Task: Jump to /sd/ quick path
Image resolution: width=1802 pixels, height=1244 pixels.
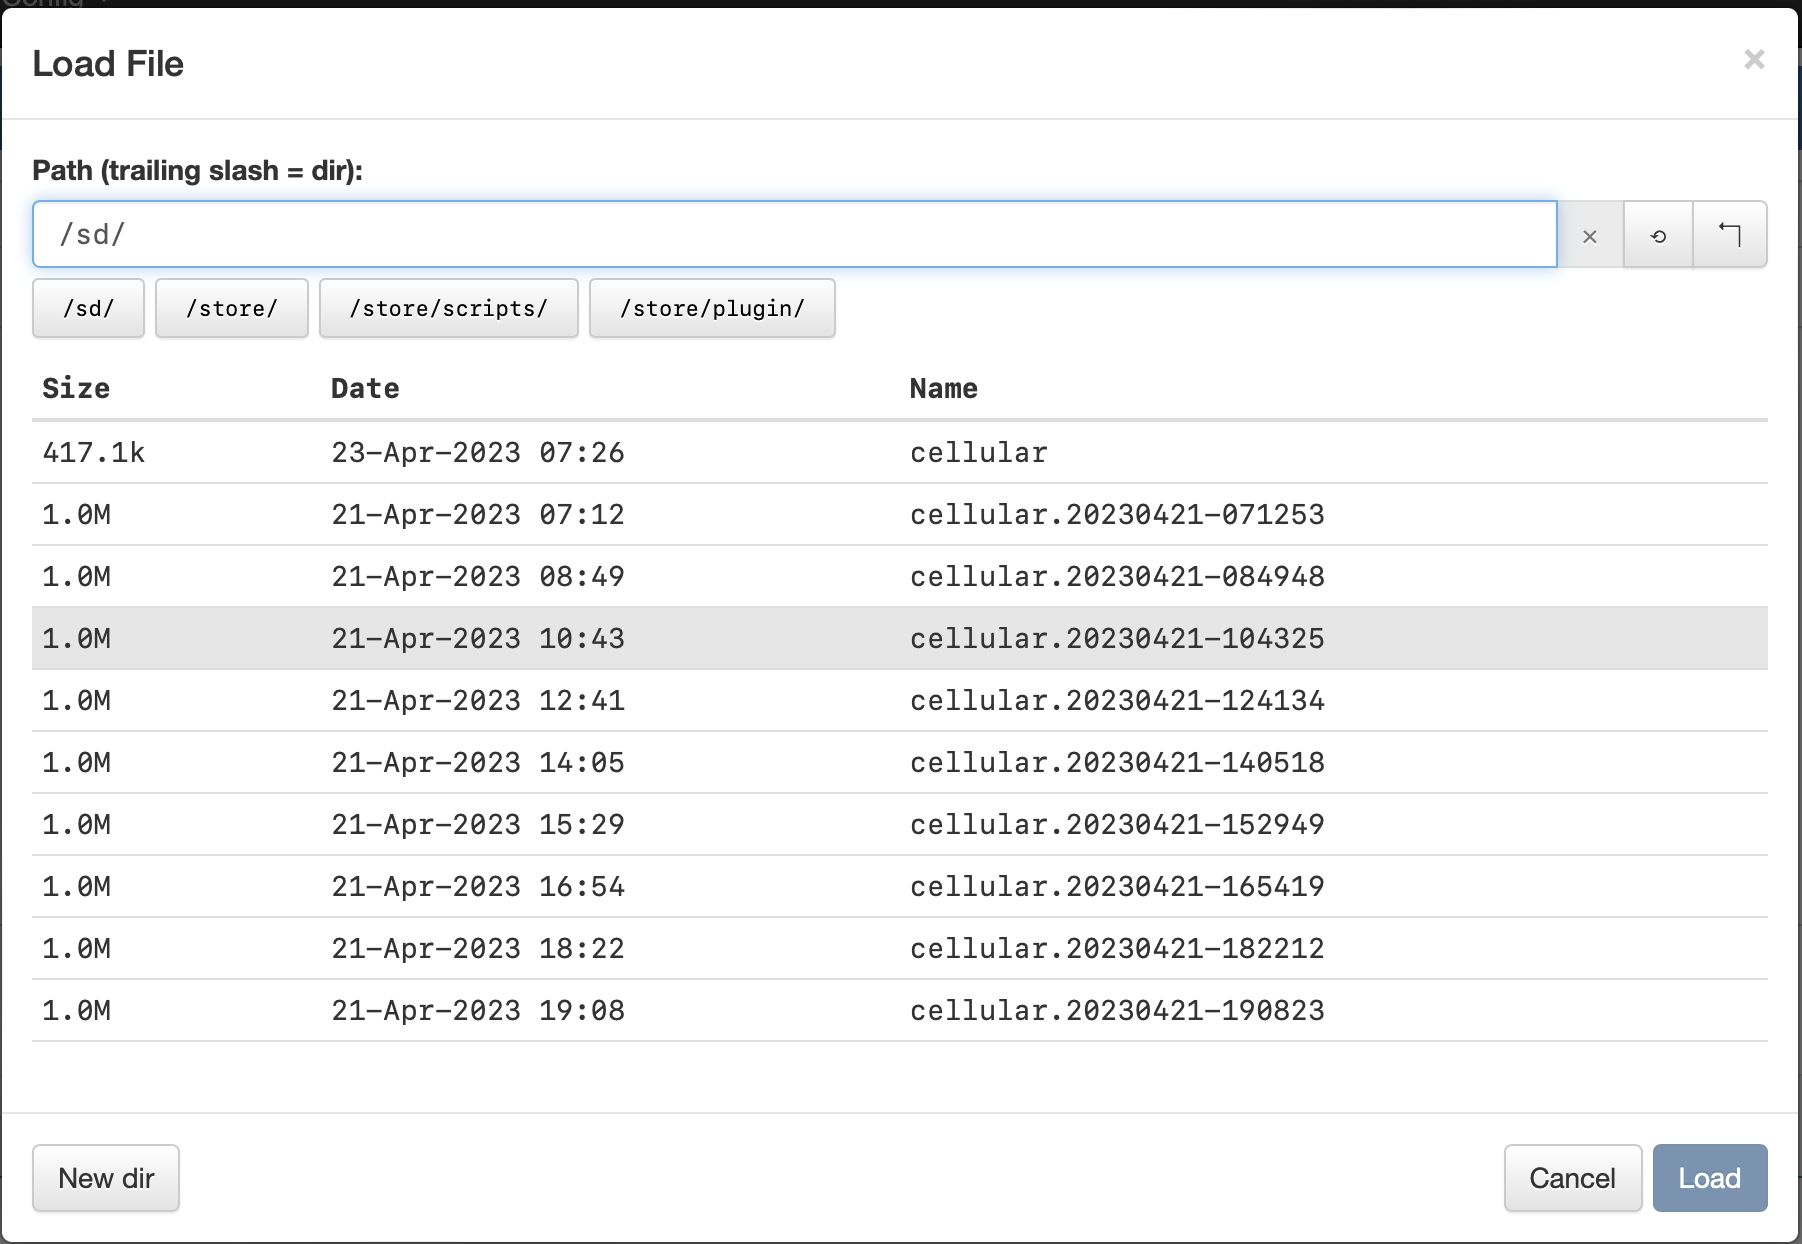Action: click(x=88, y=309)
